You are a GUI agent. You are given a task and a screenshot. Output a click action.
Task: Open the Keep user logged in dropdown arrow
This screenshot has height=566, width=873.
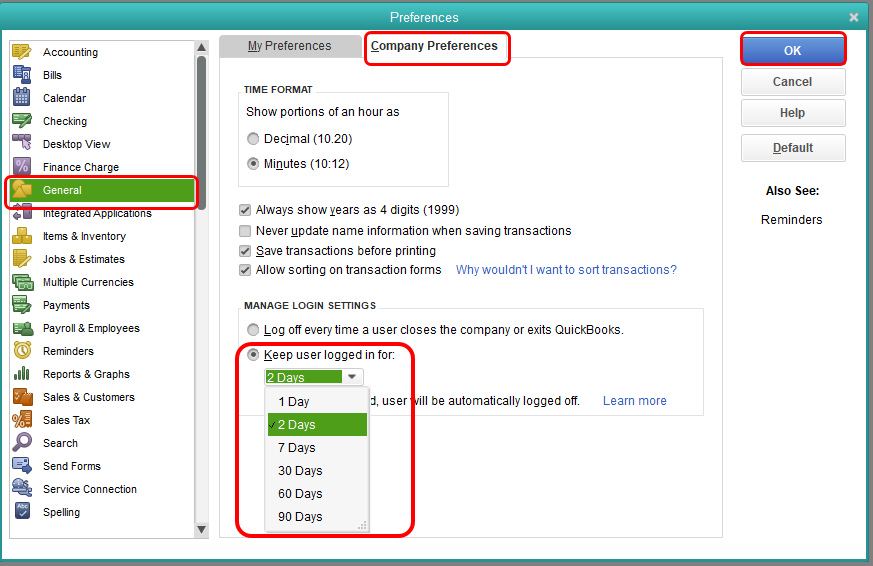(352, 377)
